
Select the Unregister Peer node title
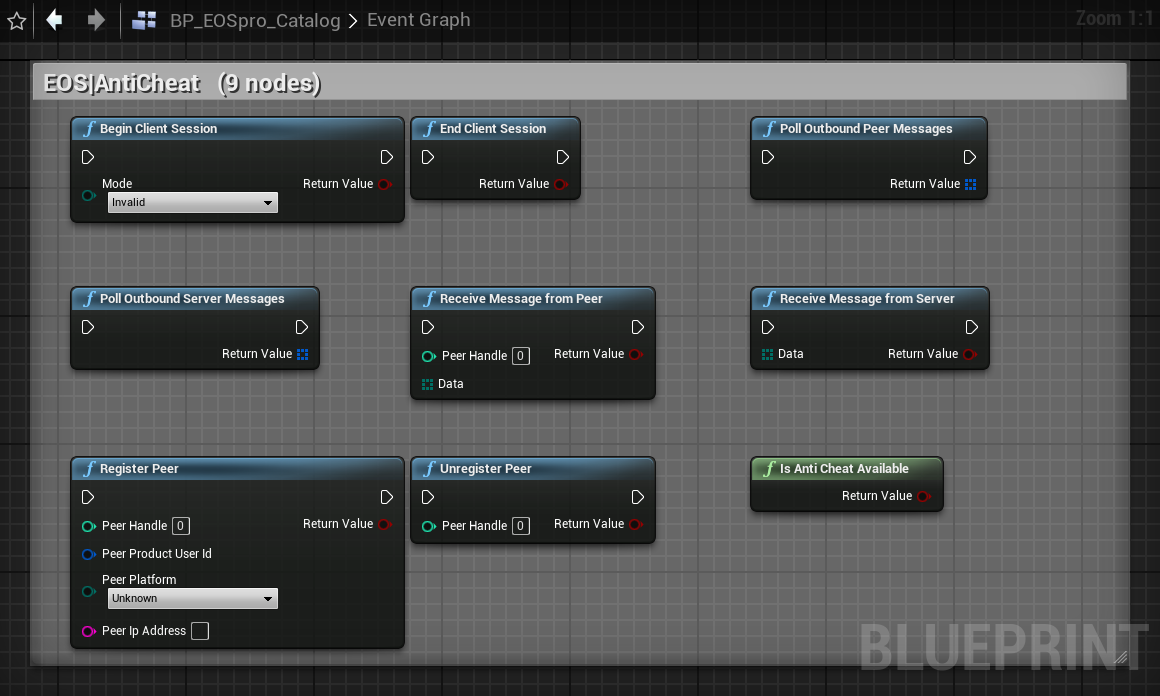click(x=485, y=469)
